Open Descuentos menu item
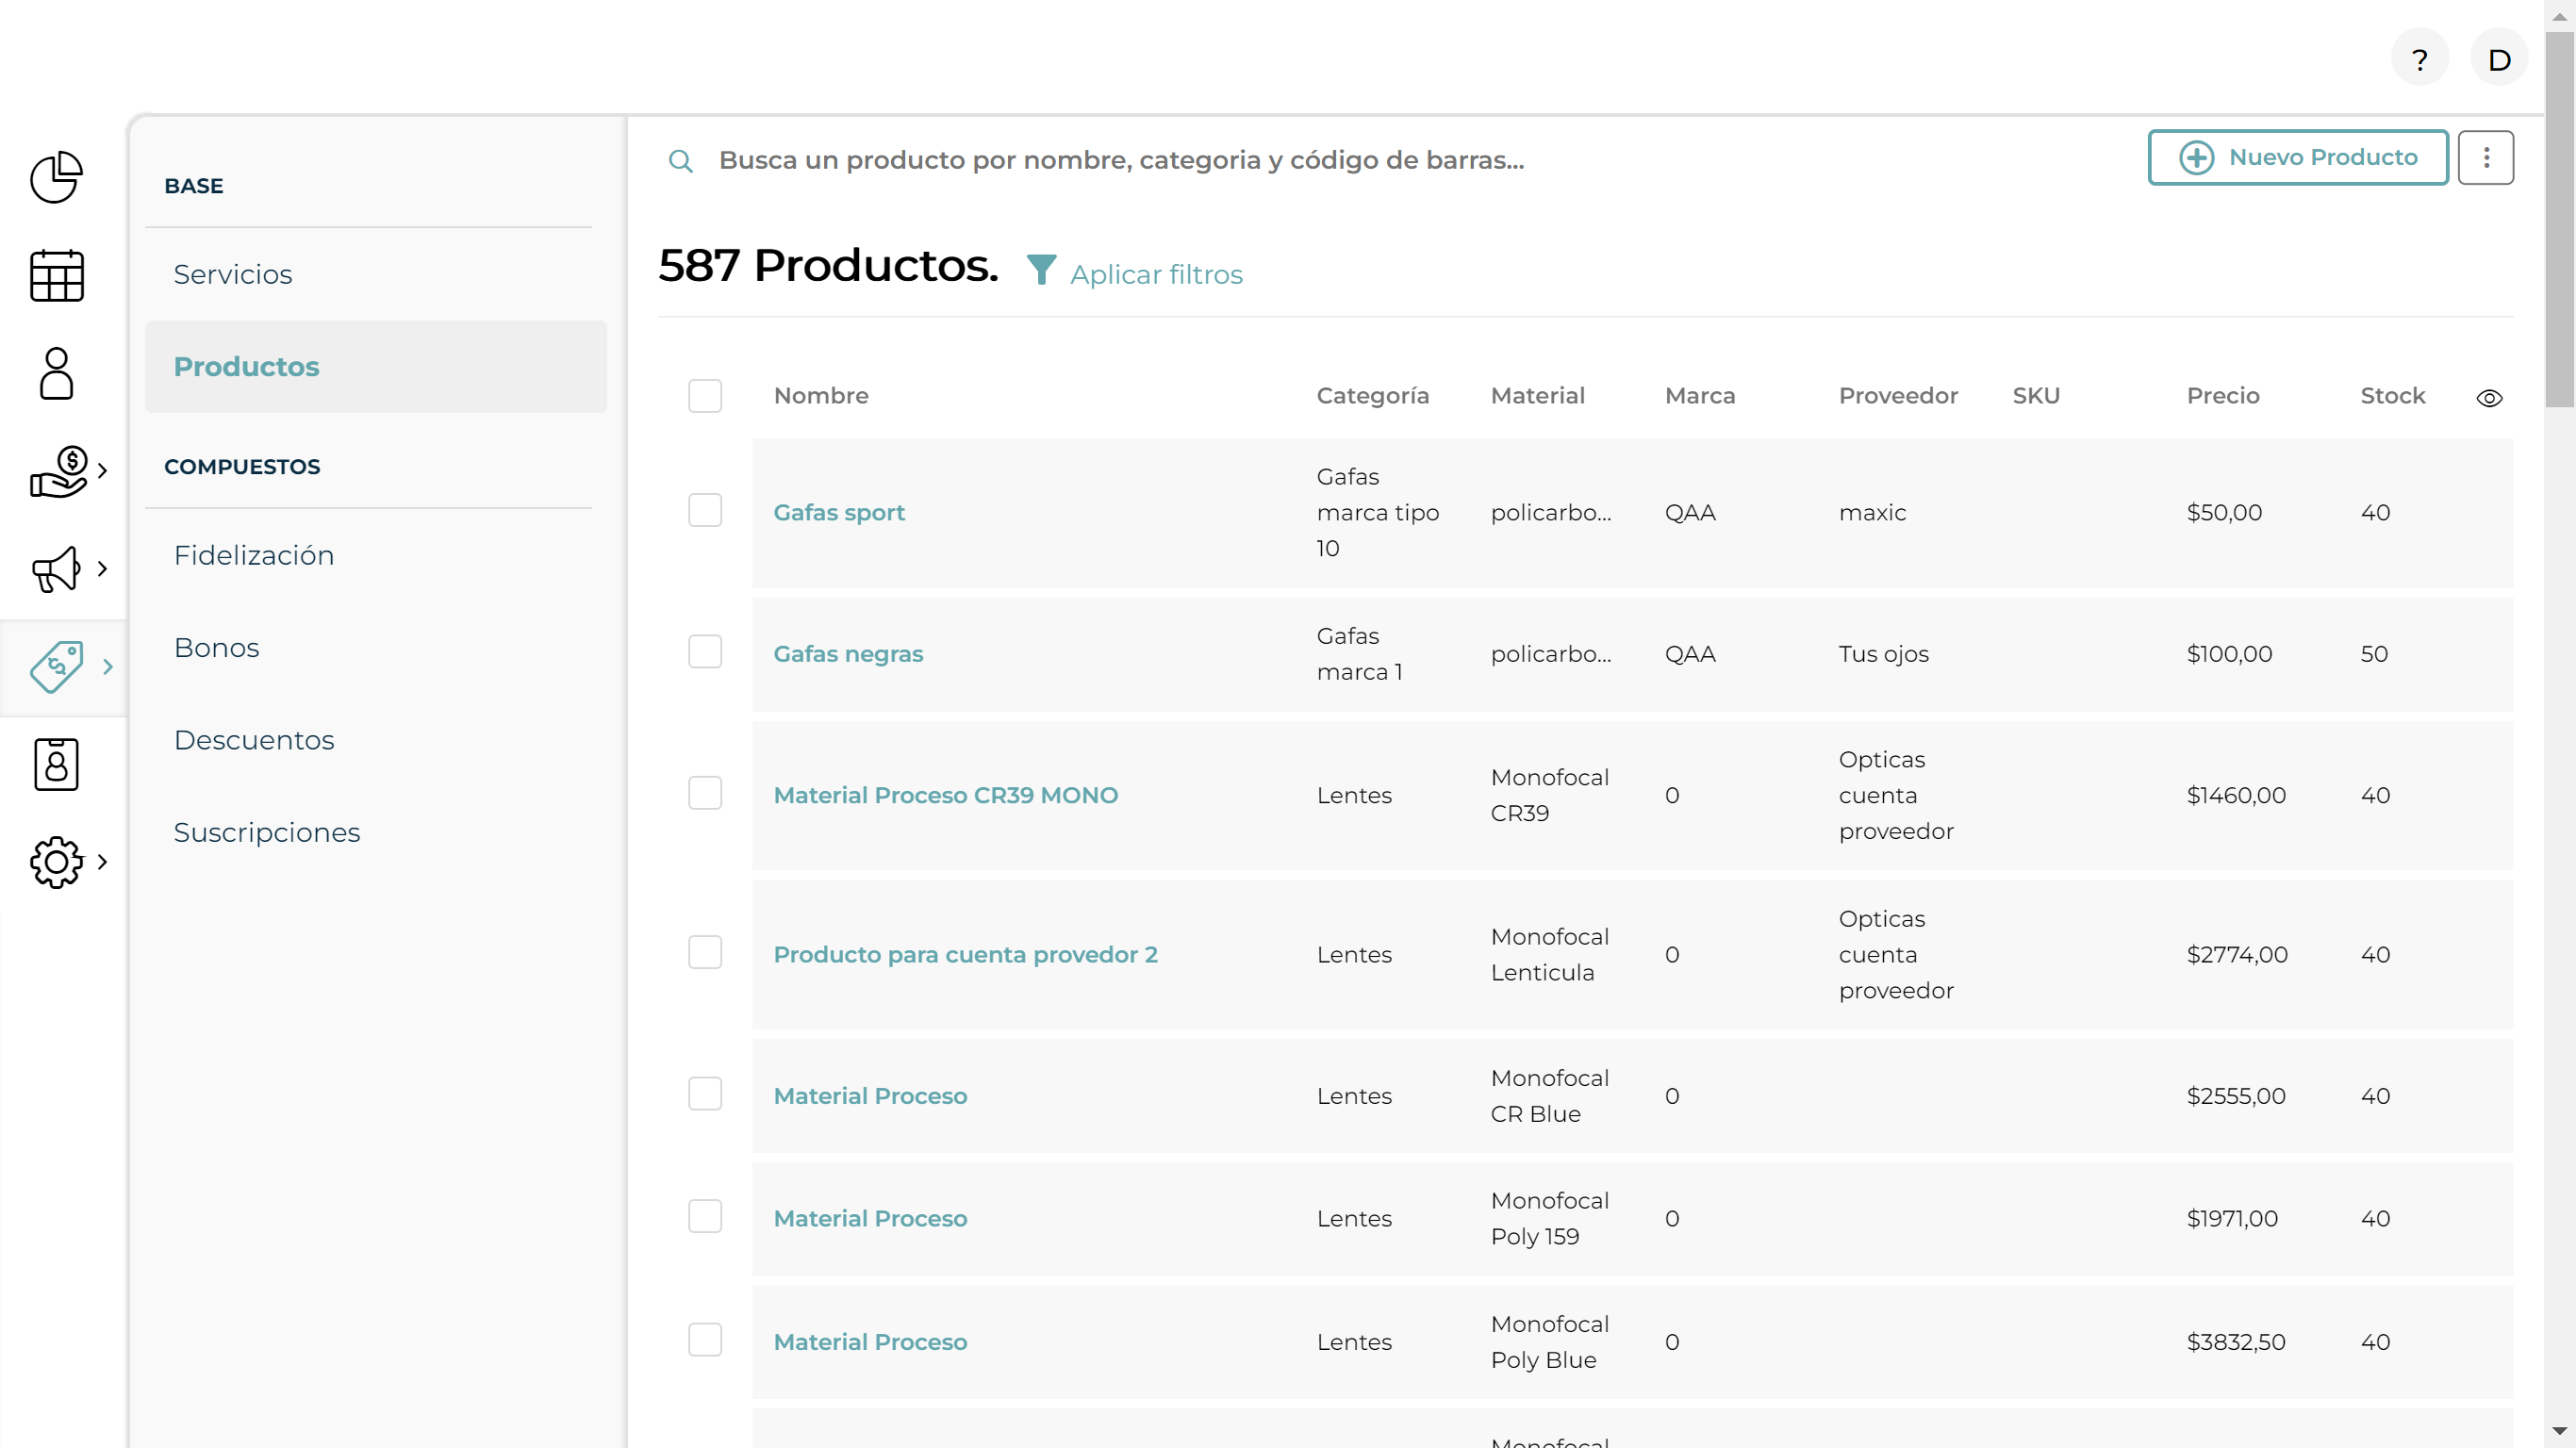The image size is (2576, 1448). coord(254,740)
